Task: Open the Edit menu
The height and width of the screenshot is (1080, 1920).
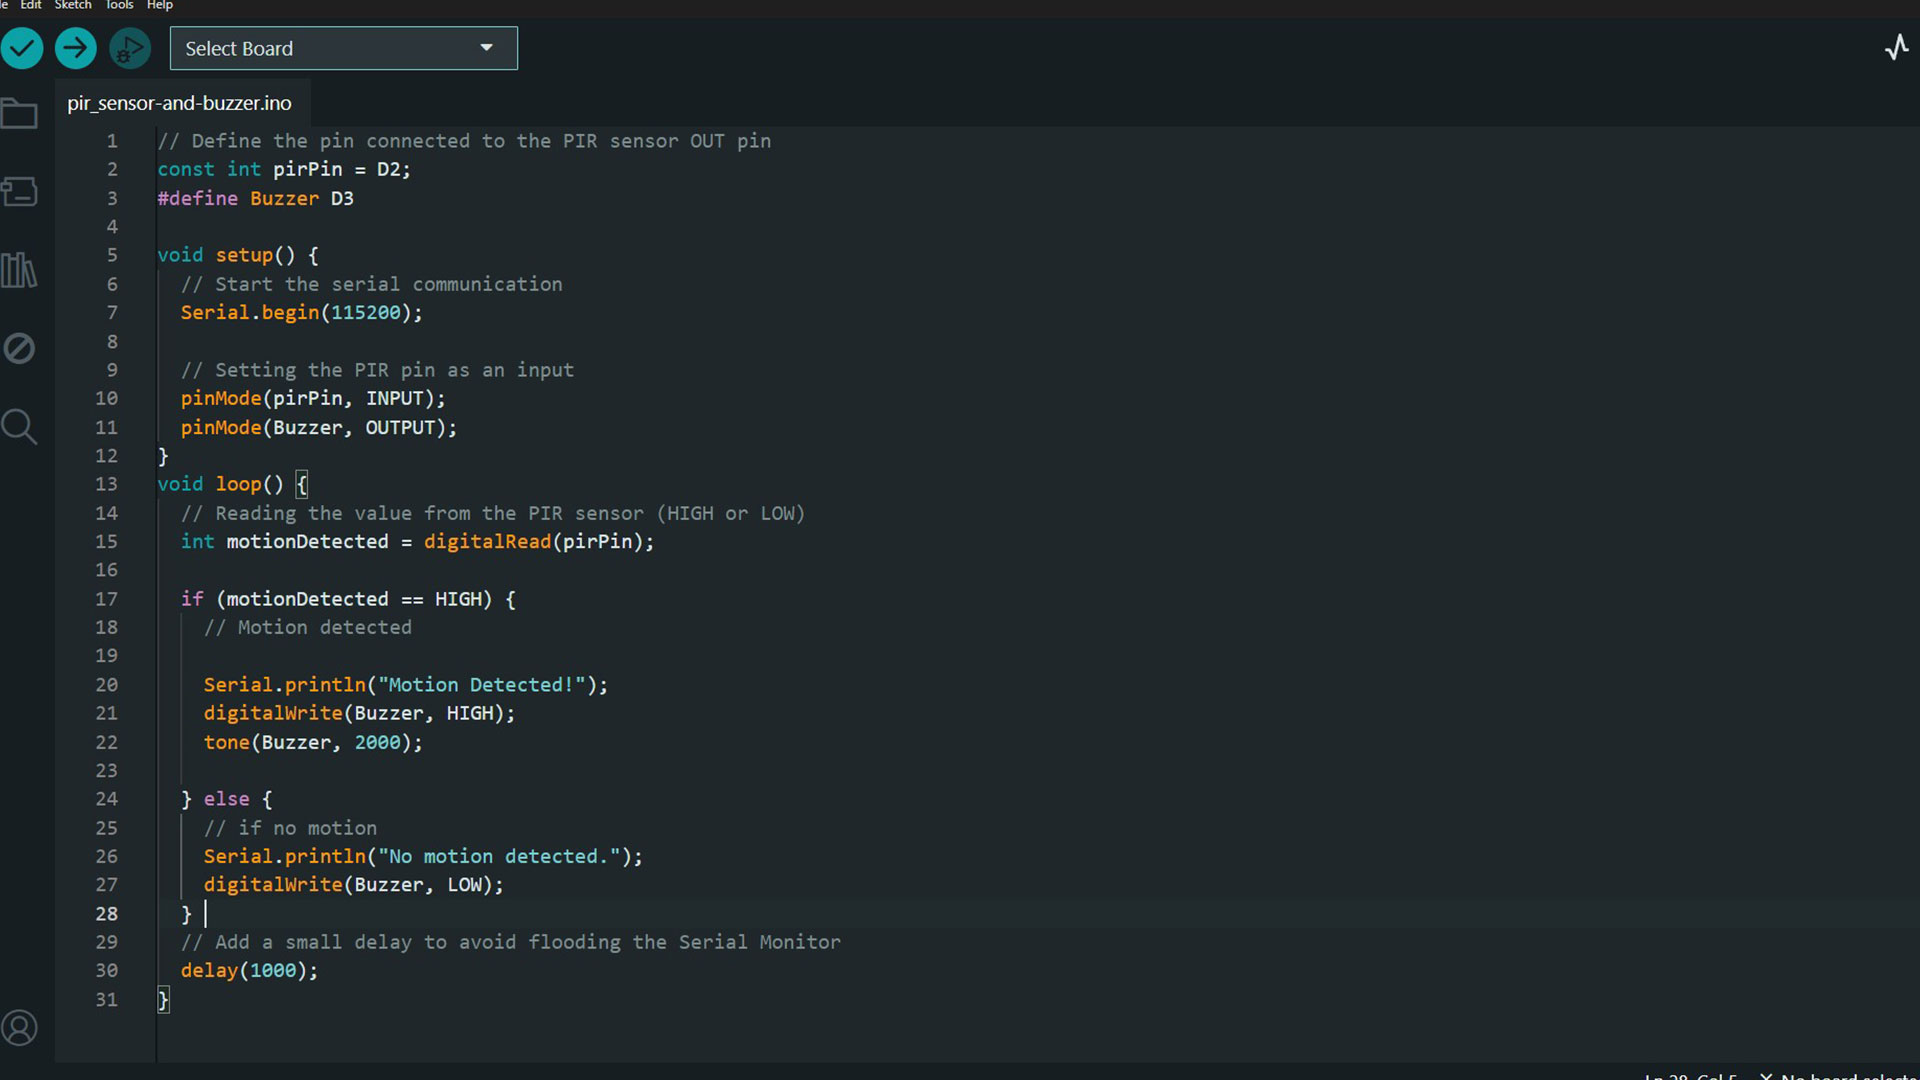Action: point(31,5)
